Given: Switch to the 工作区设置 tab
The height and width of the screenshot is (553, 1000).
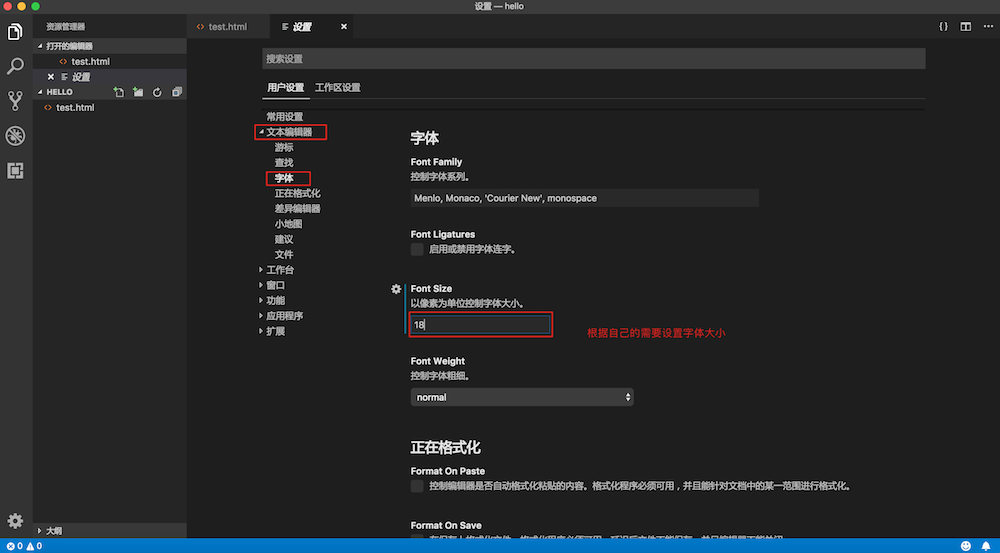Looking at the screenshot, I should (x=338, y=88).
